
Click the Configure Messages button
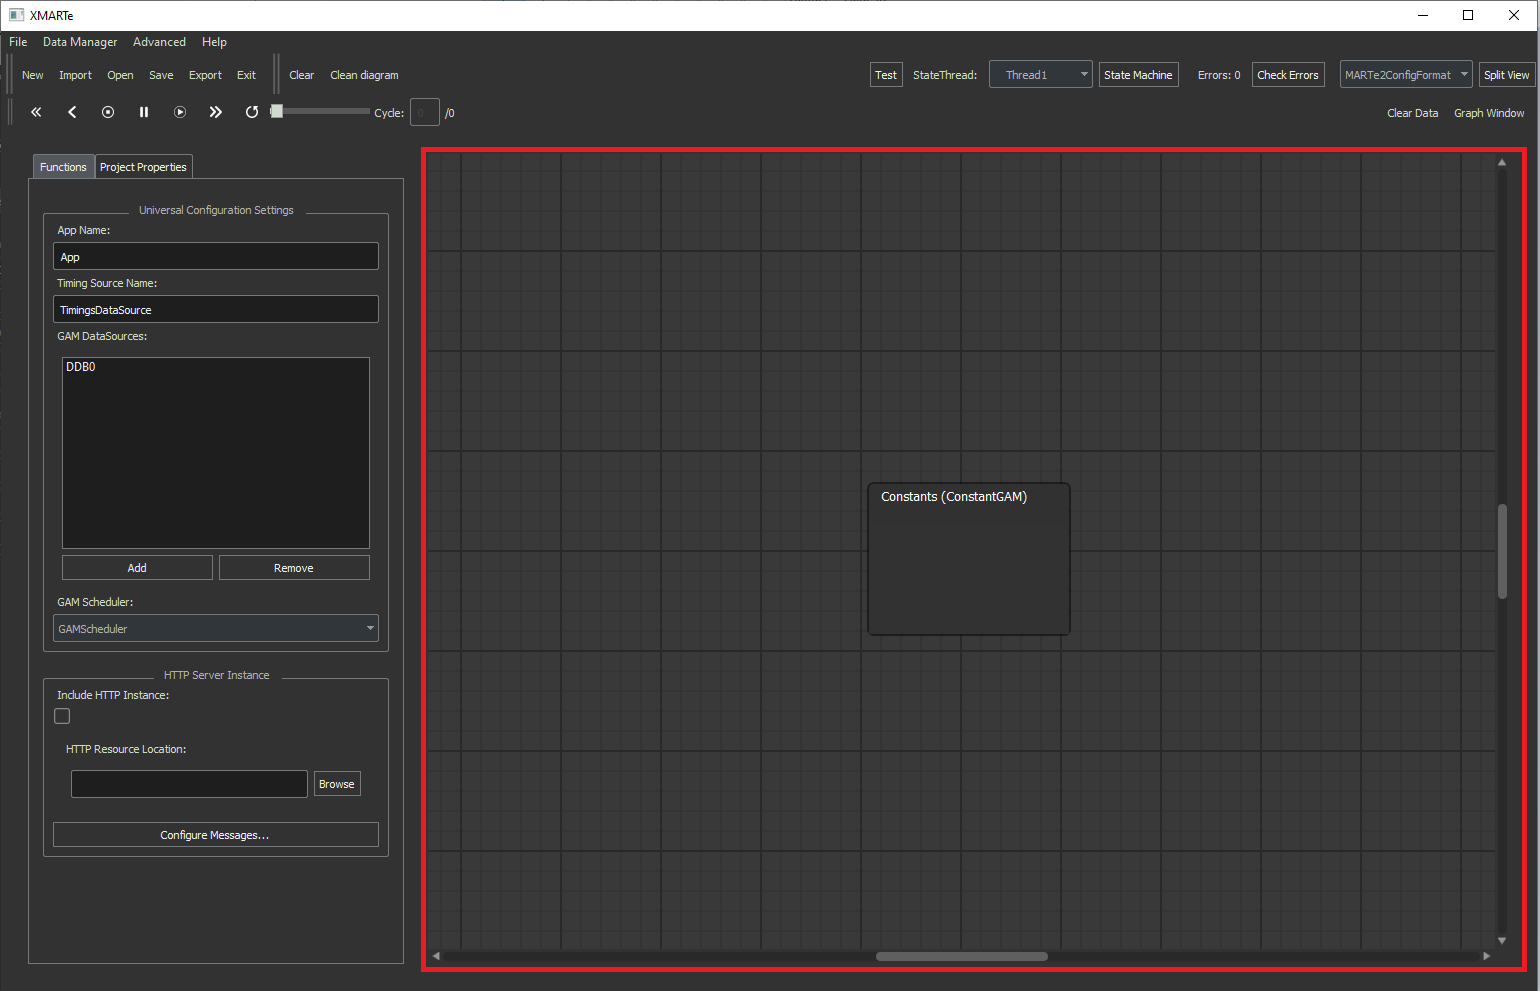215,835
